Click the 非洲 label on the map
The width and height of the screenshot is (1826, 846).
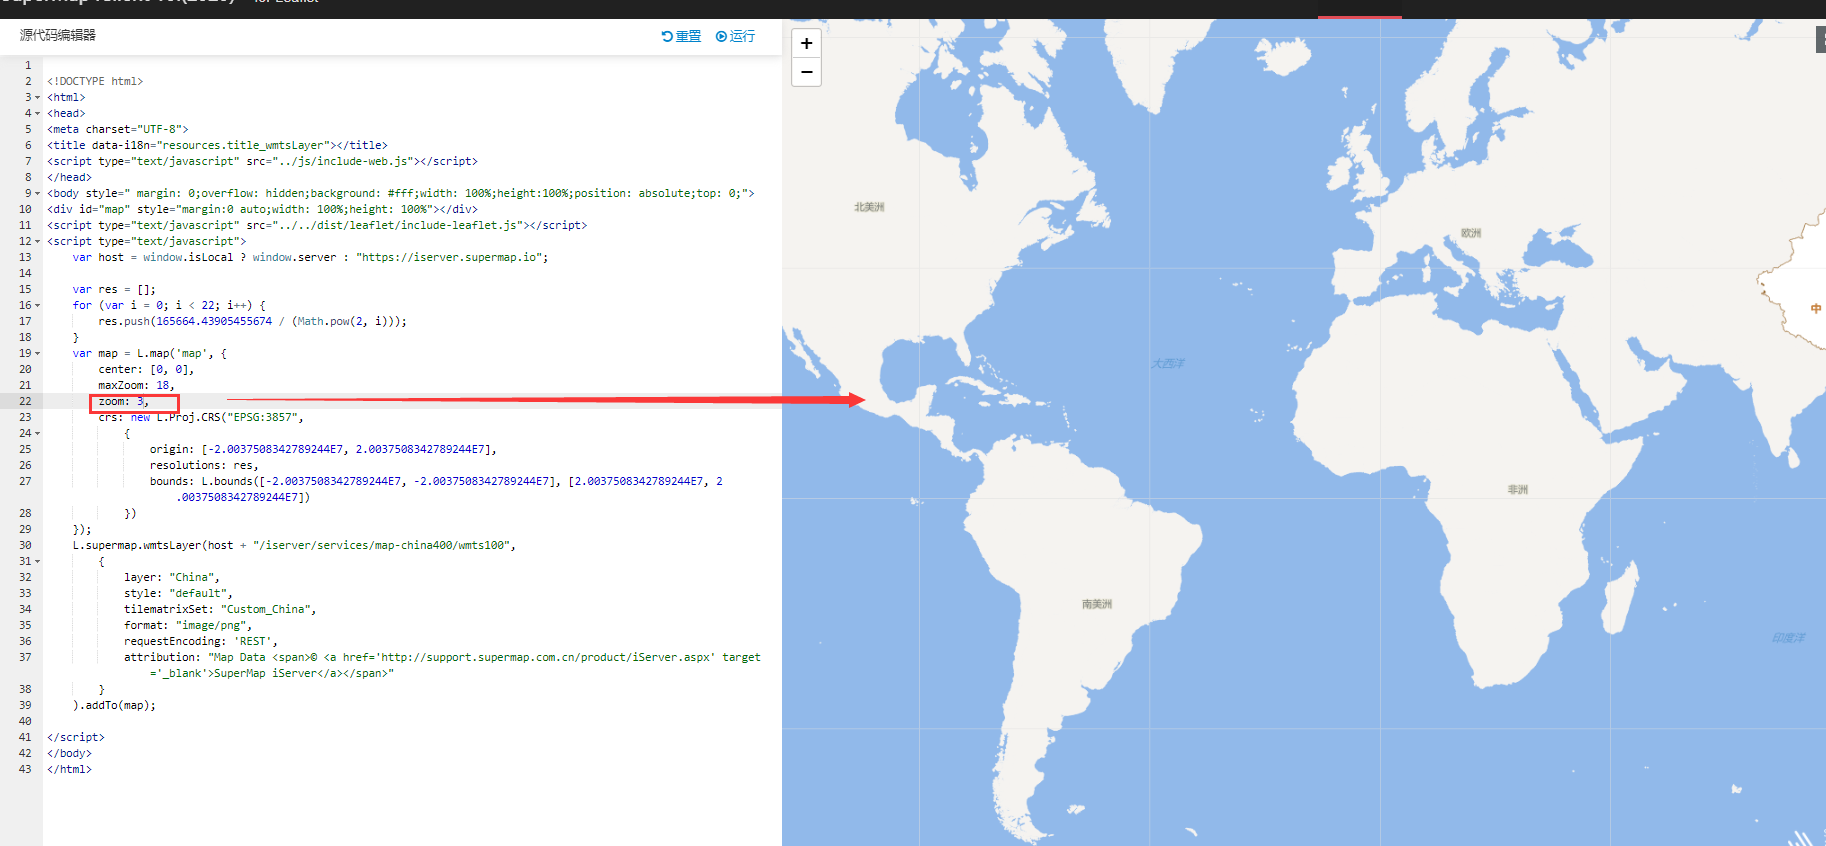[x=1518, y=489]
